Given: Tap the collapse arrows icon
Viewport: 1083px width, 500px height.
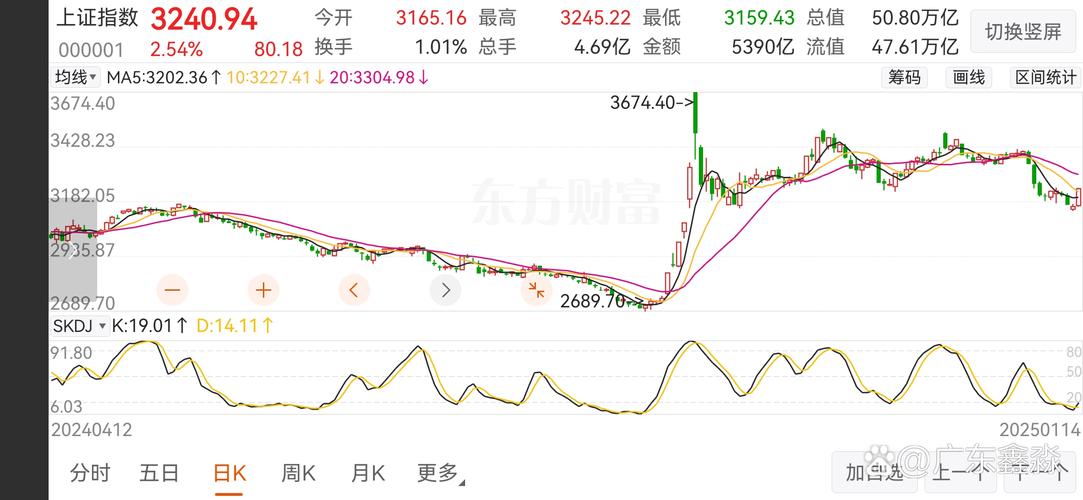Looking at the screenshot, I should click(x=536, y=290).
